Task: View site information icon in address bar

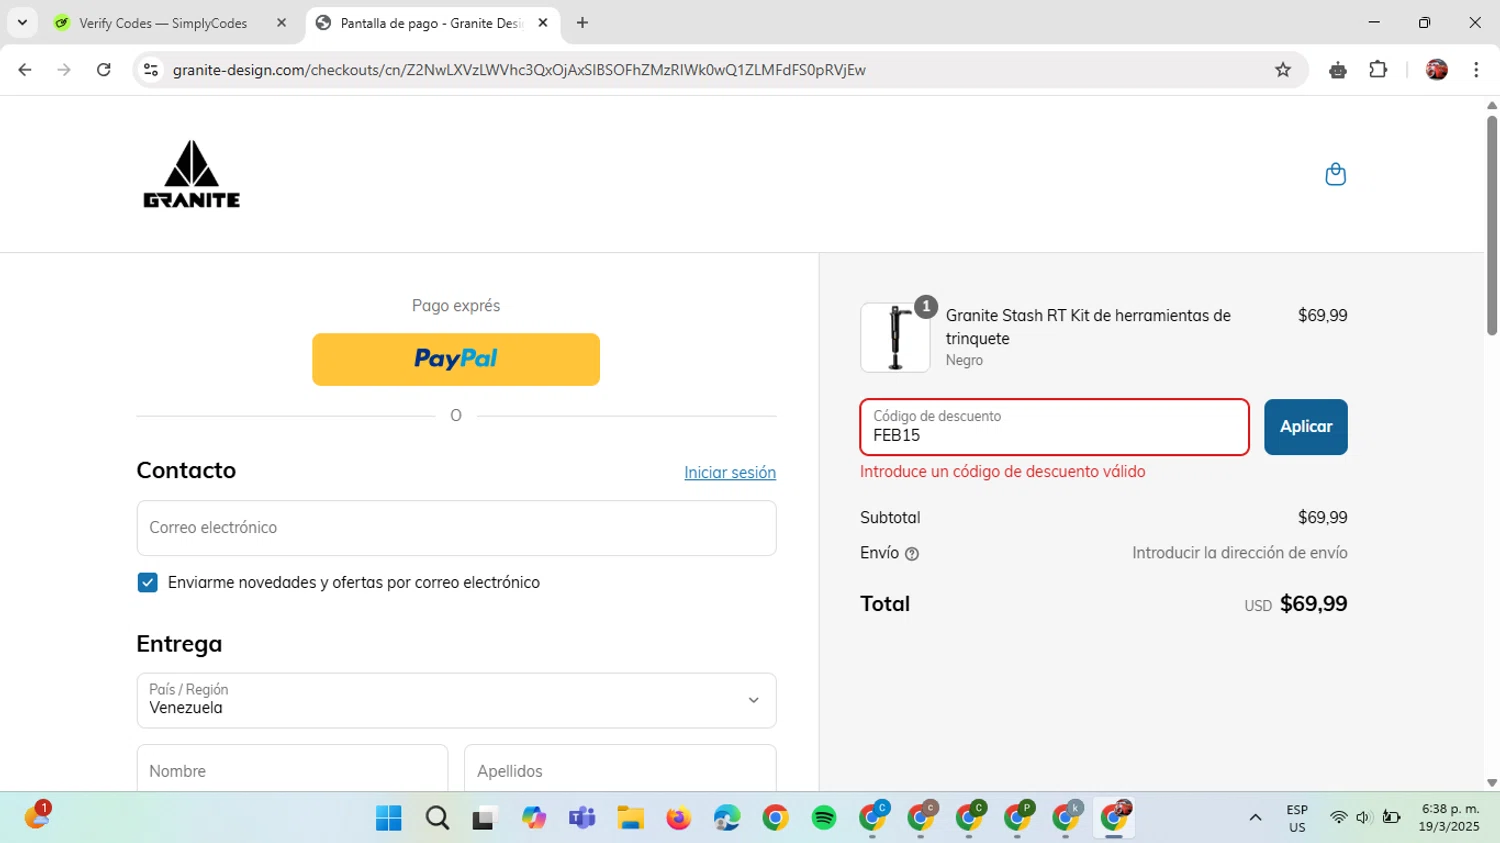Action: click(151, 70)
